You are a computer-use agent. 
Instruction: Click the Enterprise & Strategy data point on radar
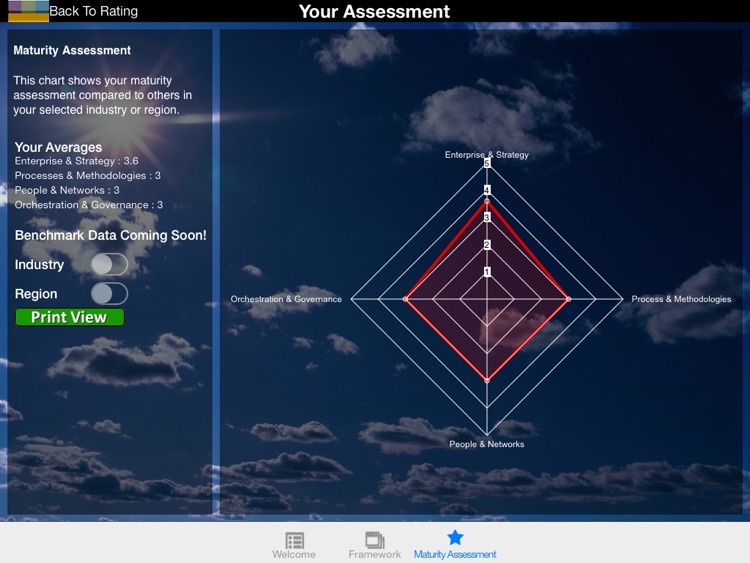point(487,201)
